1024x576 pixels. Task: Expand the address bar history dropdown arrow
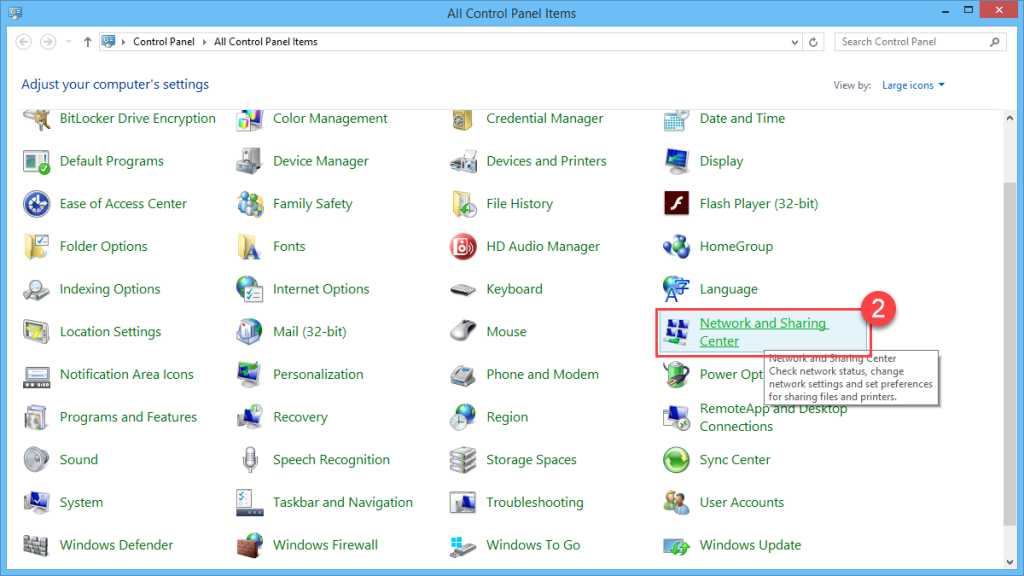(x=795, y=42)
